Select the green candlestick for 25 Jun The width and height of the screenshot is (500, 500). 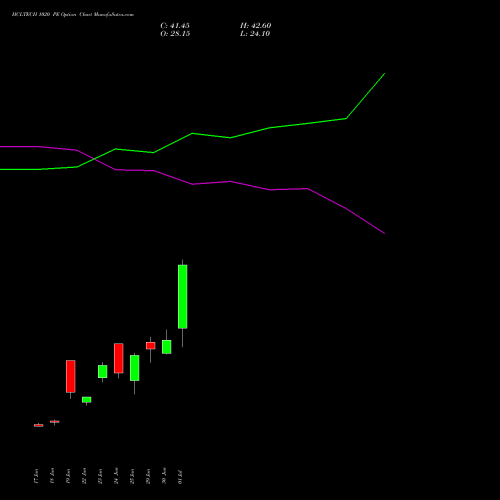[x=135, y=368]
